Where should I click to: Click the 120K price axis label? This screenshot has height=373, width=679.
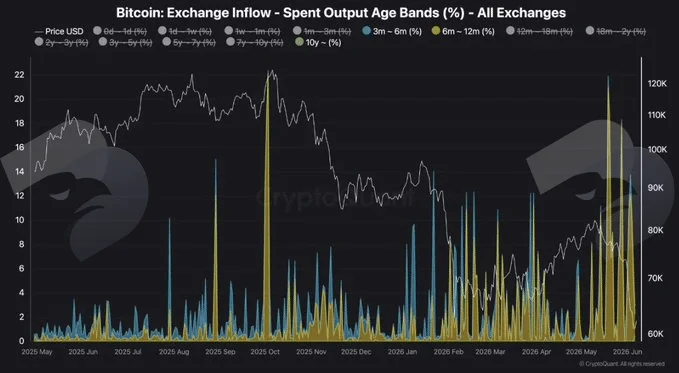coord(657,84)
